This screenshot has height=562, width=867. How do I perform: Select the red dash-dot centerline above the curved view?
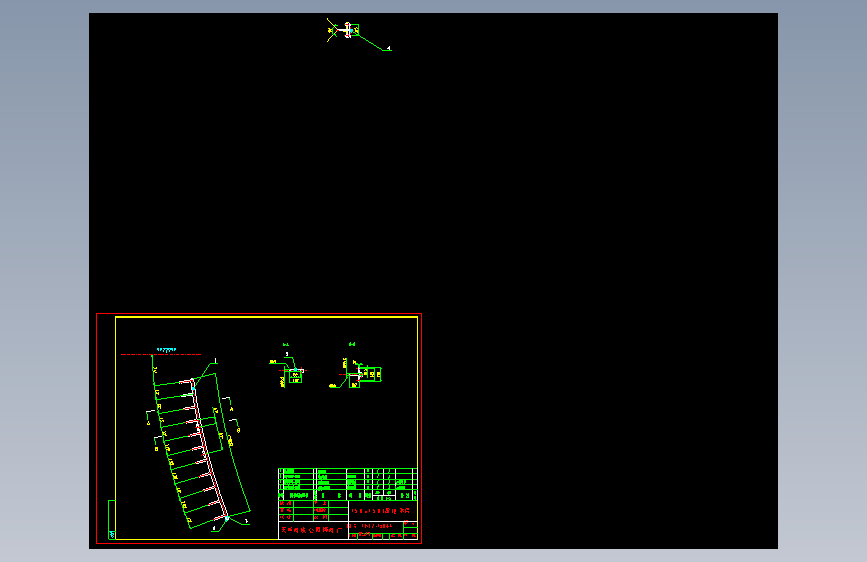[161, 355]
